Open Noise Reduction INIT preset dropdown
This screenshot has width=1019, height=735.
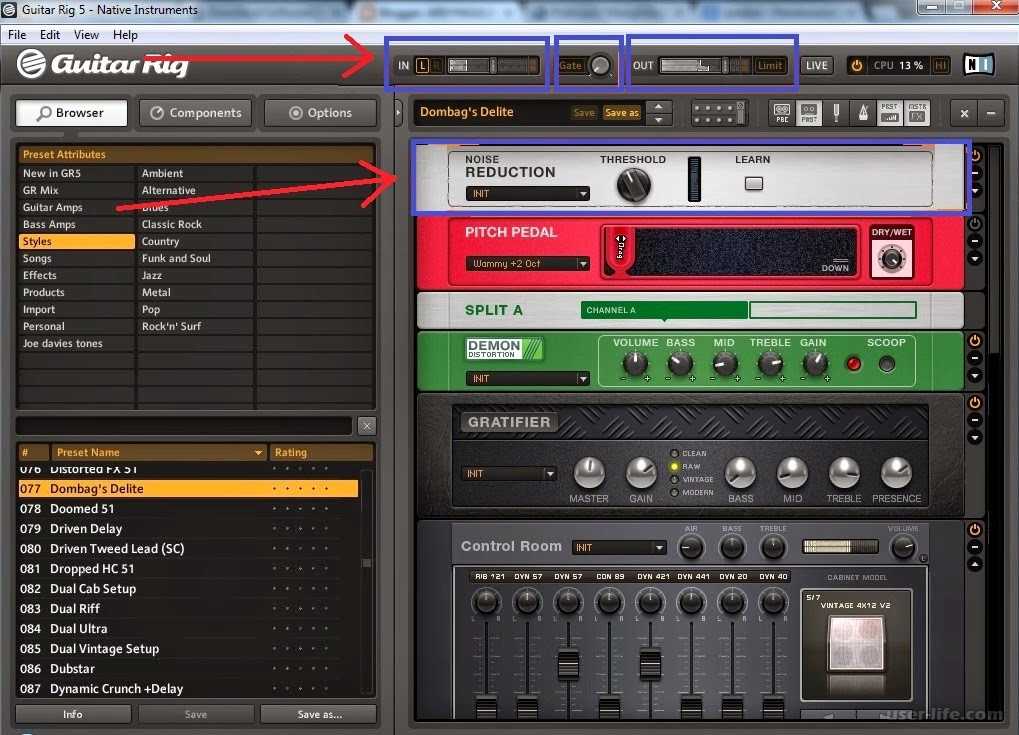pos(527,194)
